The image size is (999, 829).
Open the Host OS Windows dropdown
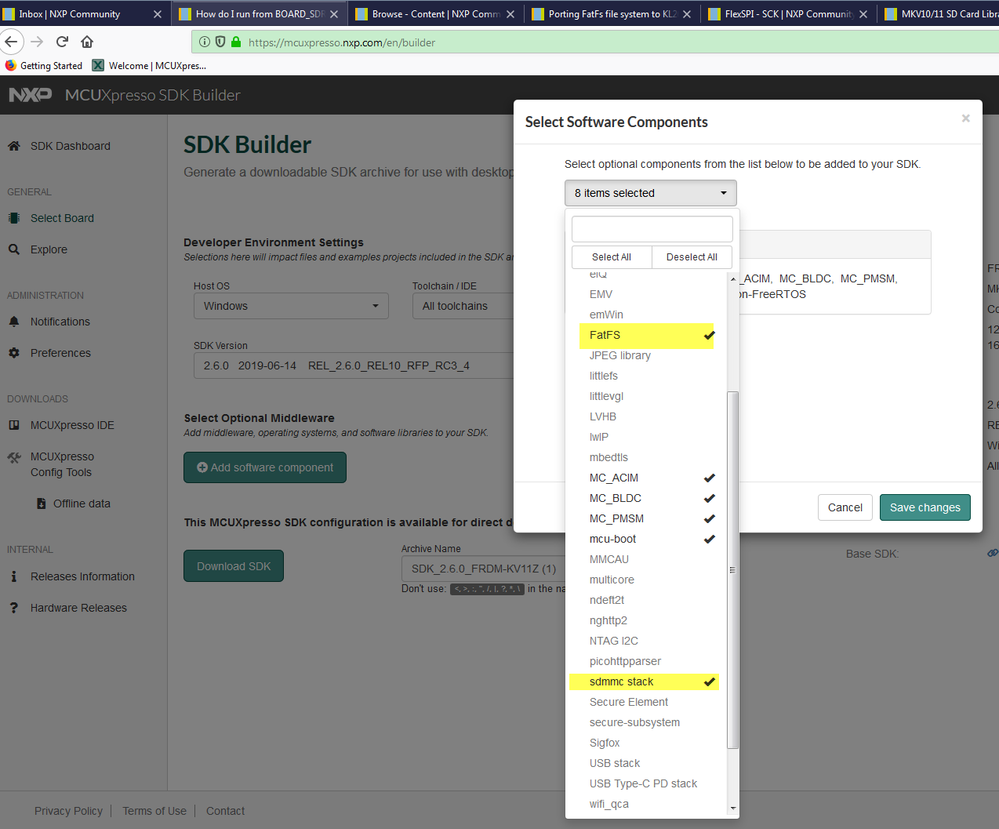click(291, 306)
